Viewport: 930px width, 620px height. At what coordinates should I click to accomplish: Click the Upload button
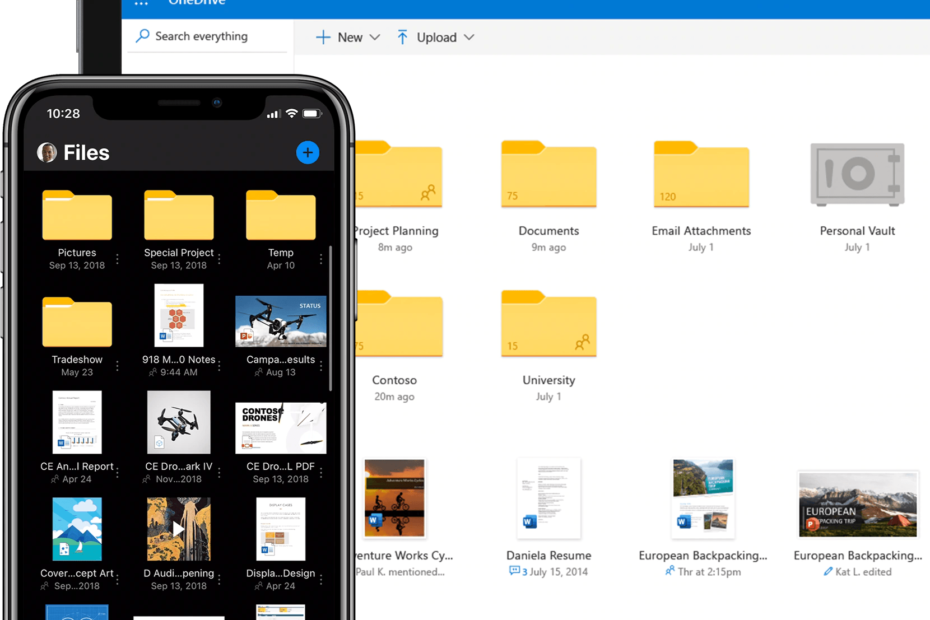(x=427, y=37)
